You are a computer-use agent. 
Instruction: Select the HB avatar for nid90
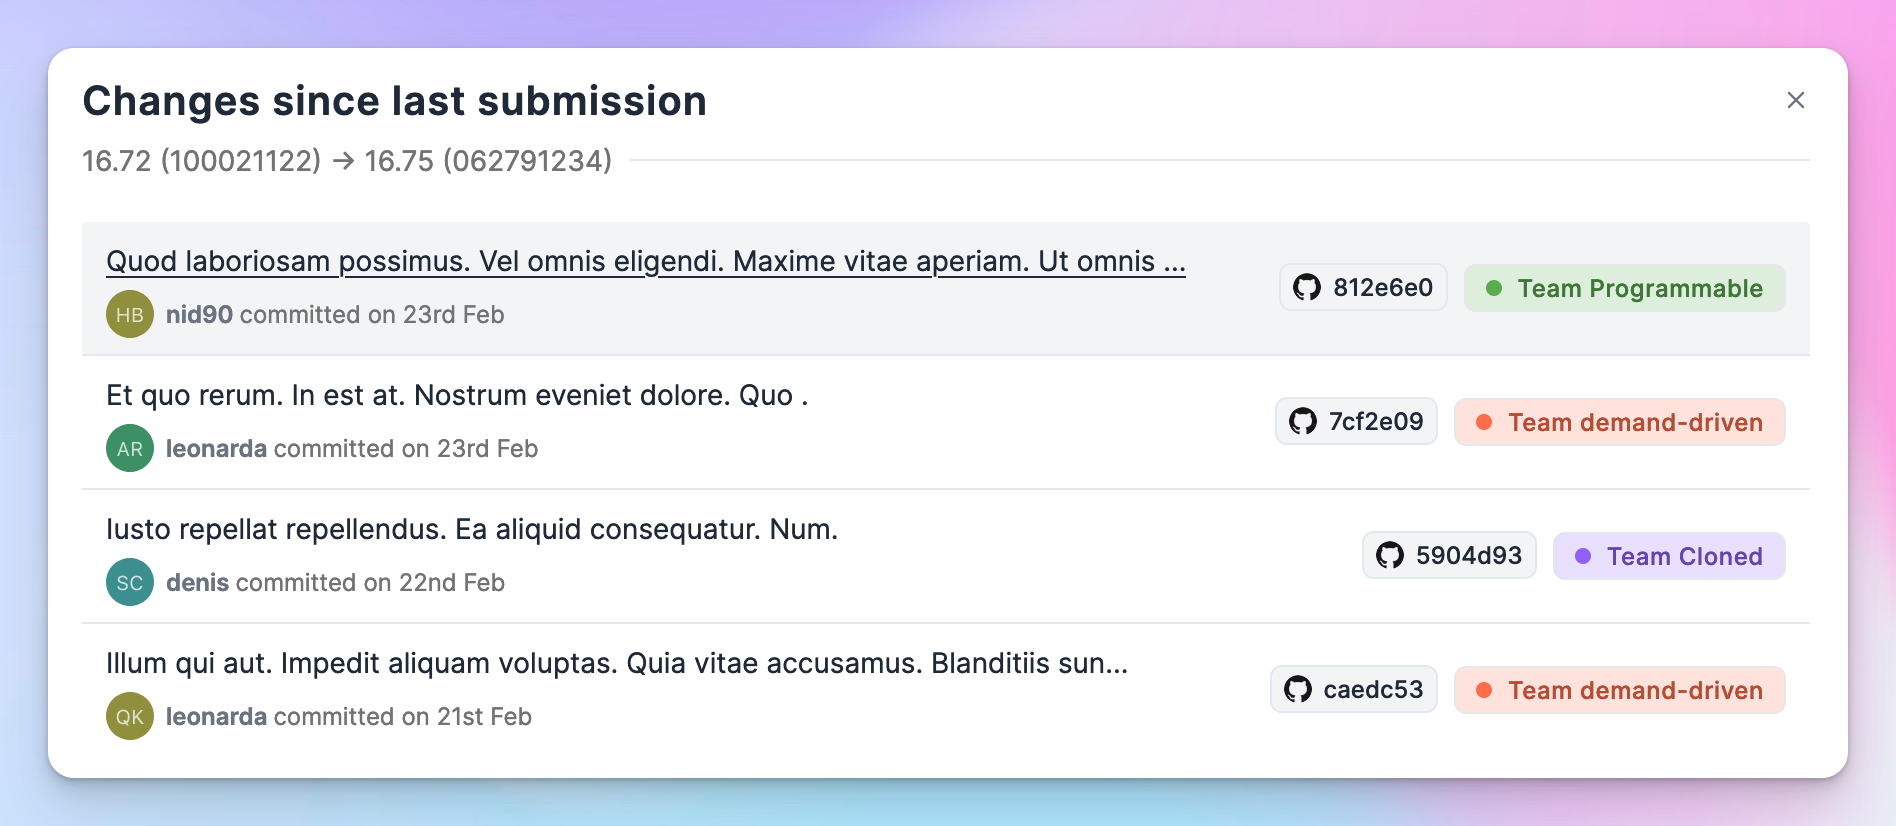[130, 314]
